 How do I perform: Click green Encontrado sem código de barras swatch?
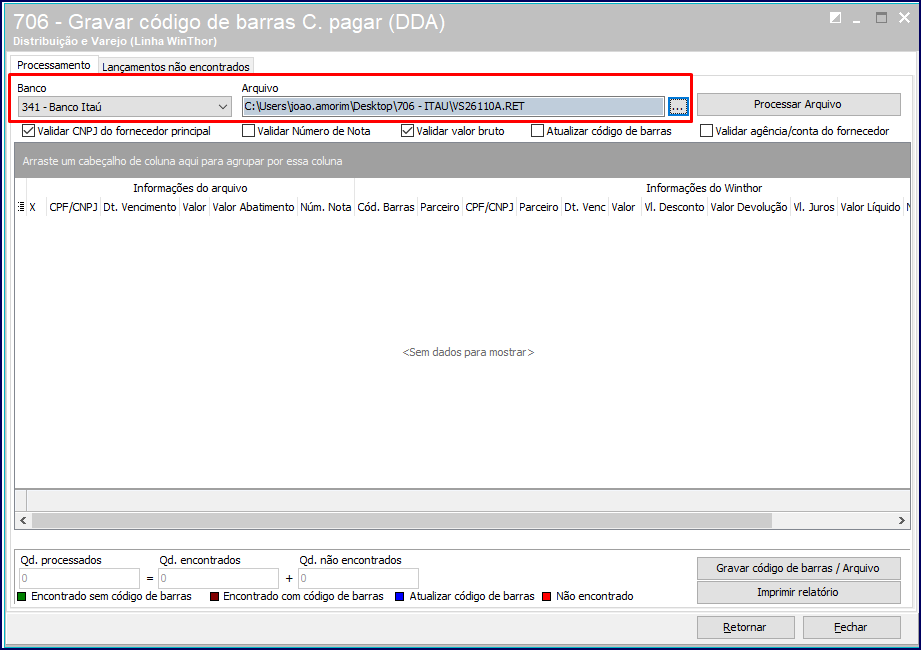22,597
